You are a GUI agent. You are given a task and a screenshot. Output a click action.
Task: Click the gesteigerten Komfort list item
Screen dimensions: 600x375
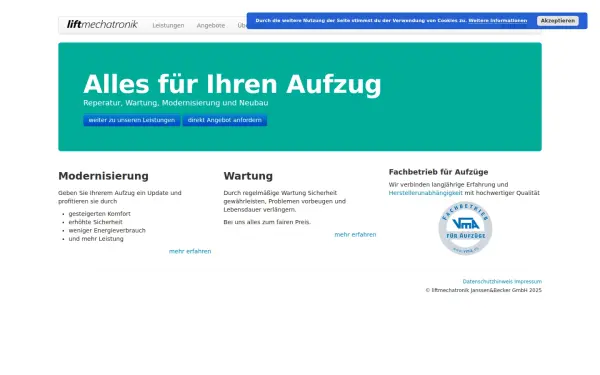click(x=99, y=214)
